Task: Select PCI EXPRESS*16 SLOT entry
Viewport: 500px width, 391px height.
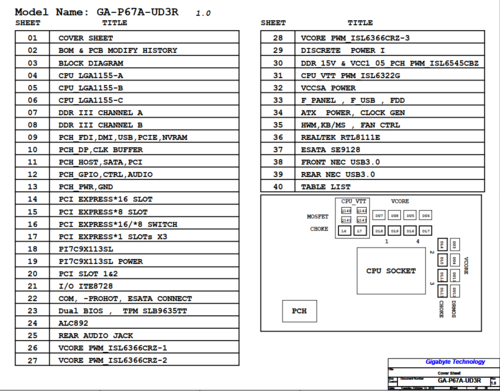Action: click(127, 199)
